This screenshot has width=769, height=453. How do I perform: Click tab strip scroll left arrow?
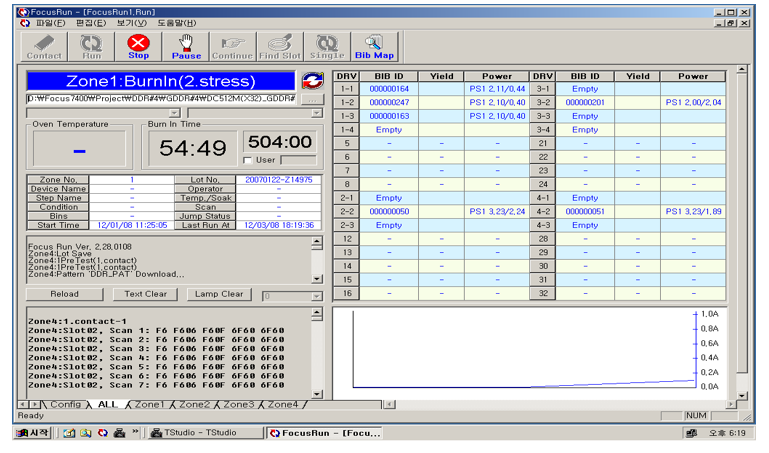click(x=23, y=404)
